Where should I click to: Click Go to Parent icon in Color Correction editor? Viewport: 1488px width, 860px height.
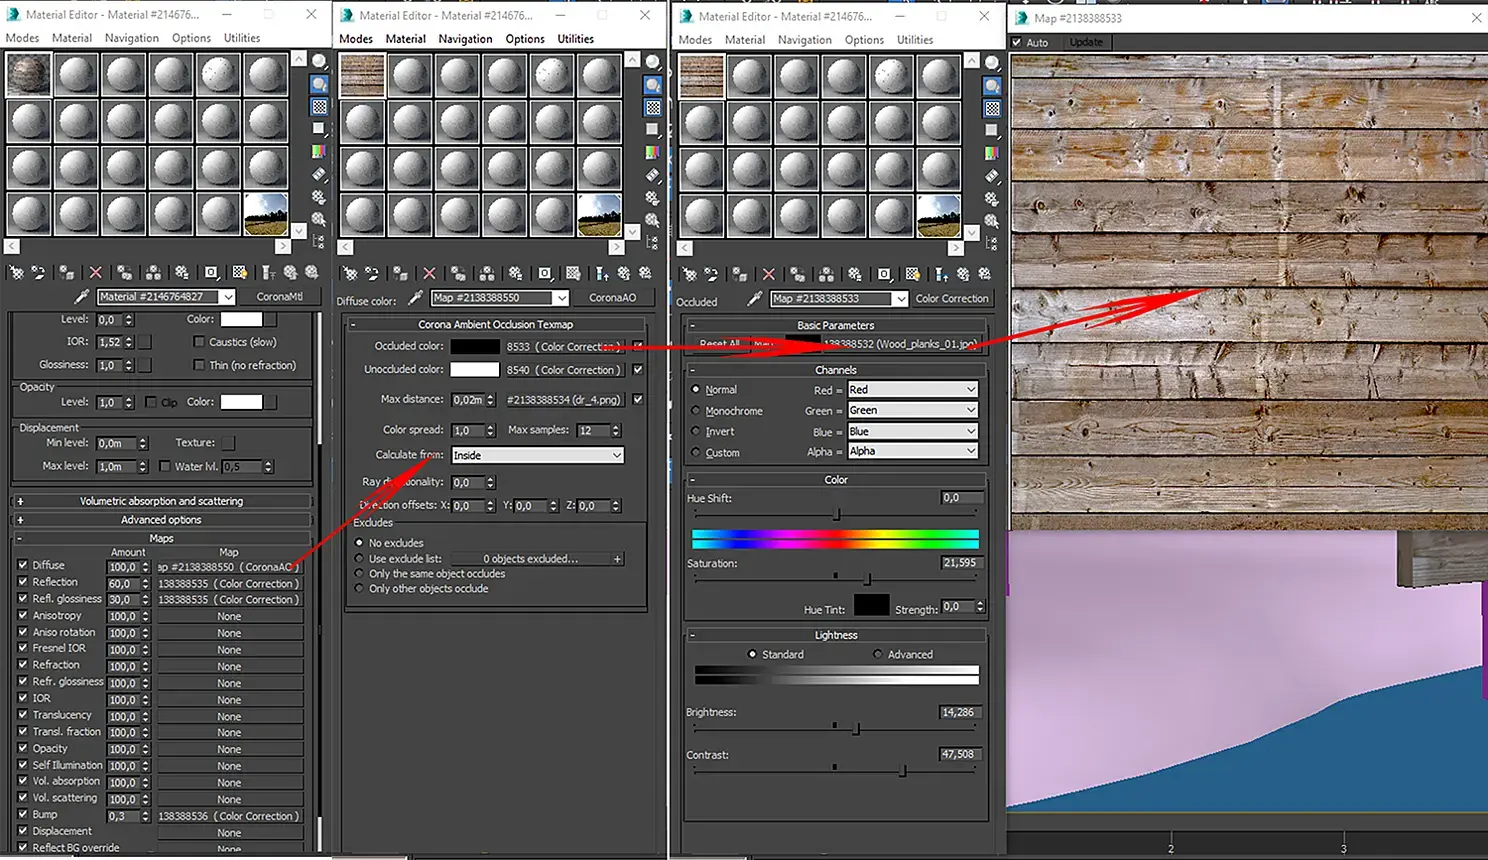[x=963, y=274]
